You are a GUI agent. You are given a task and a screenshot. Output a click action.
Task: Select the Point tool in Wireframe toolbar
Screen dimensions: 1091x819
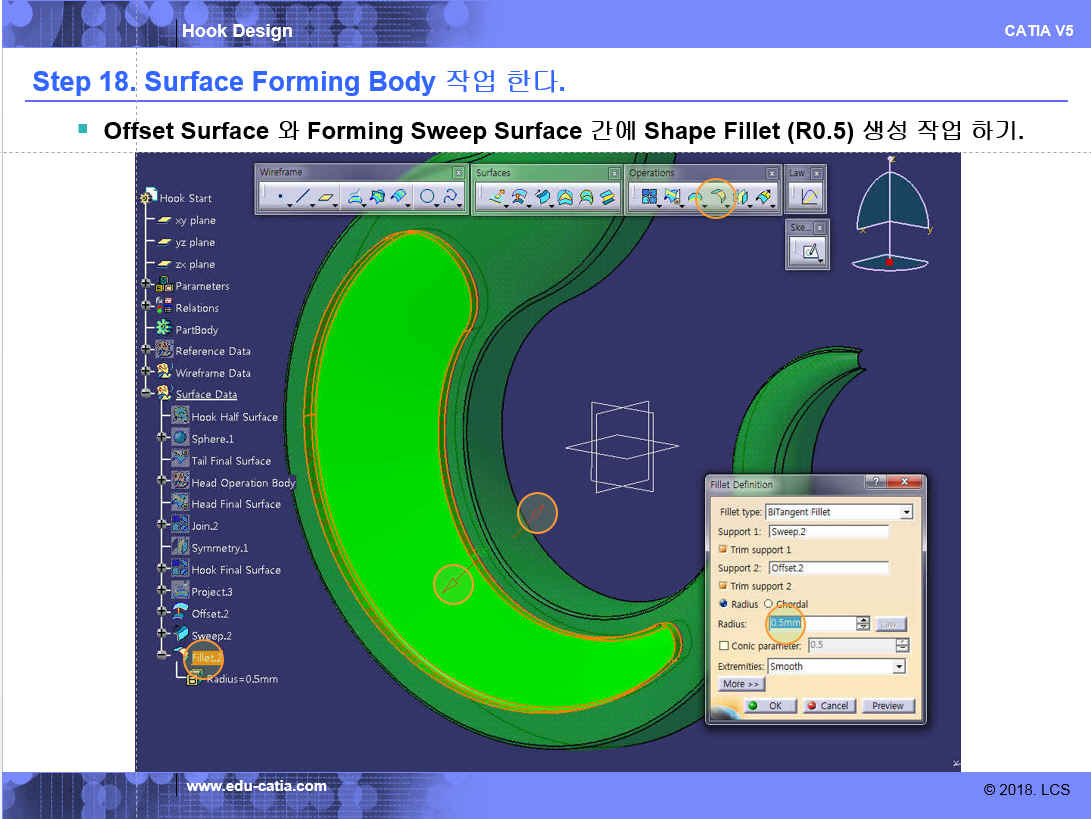[279, 198]
